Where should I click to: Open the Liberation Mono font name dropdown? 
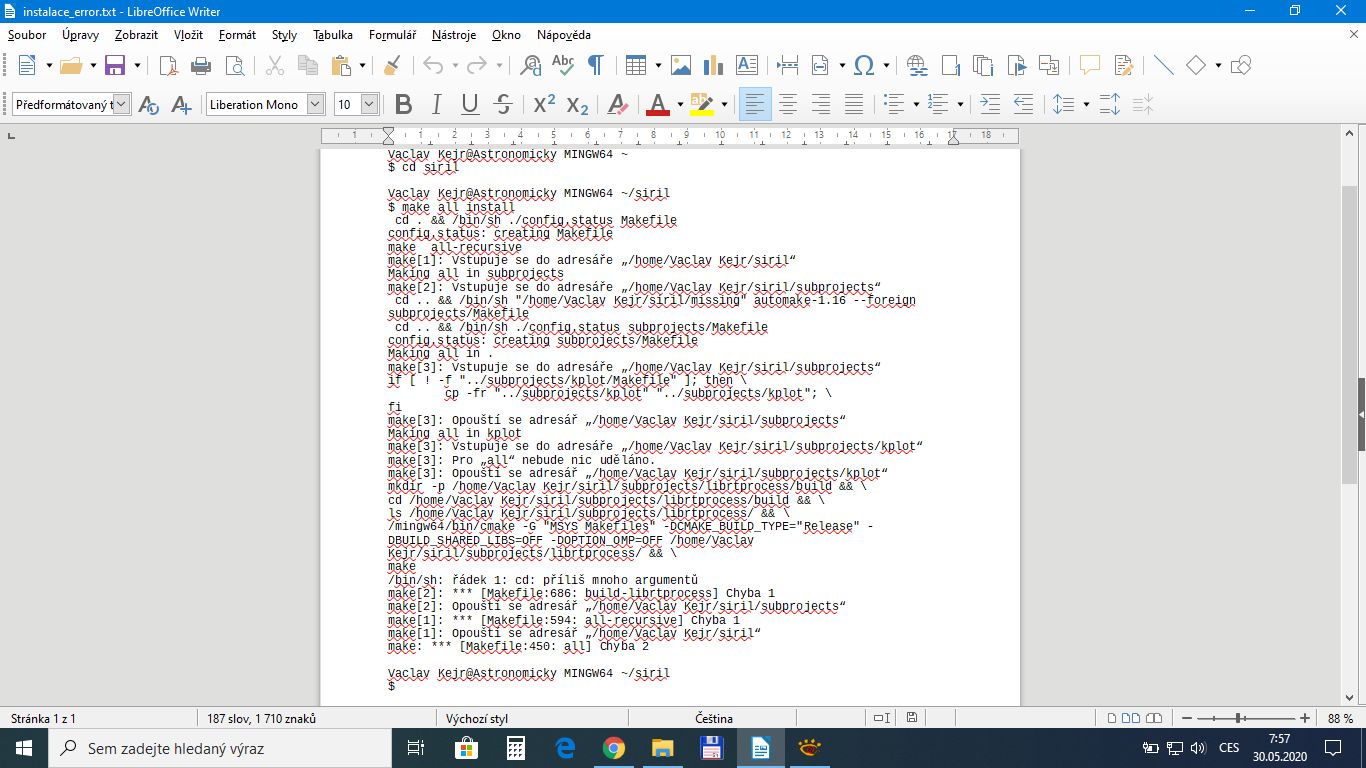pos(316,104)
